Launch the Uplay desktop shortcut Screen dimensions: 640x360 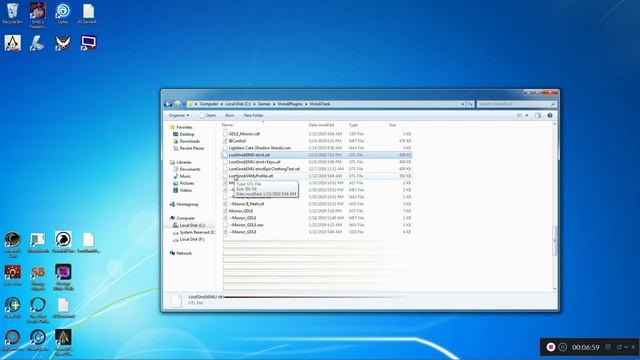[63, 13]
